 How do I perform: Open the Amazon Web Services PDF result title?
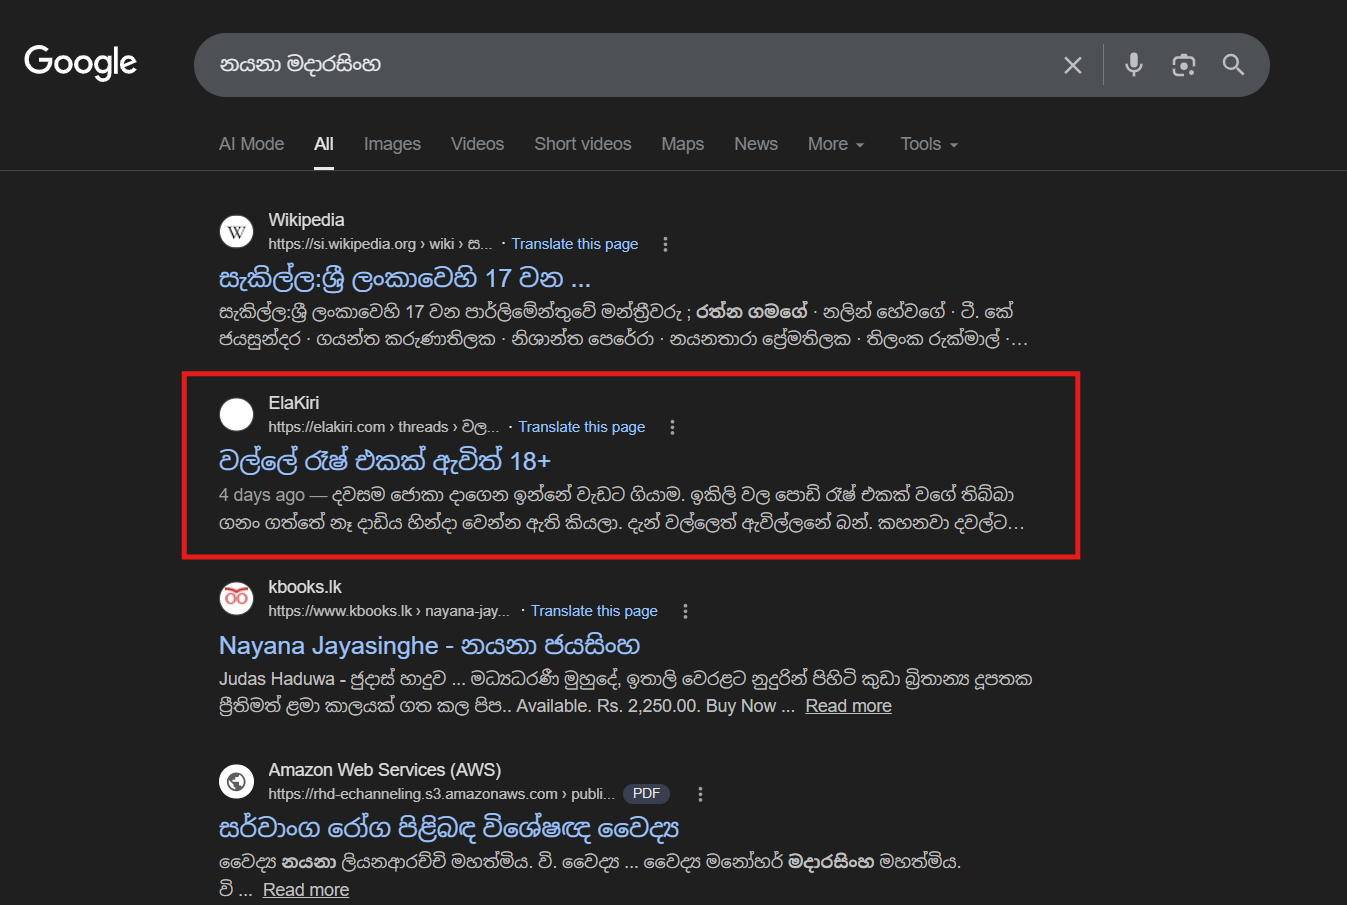coord(449,828)
